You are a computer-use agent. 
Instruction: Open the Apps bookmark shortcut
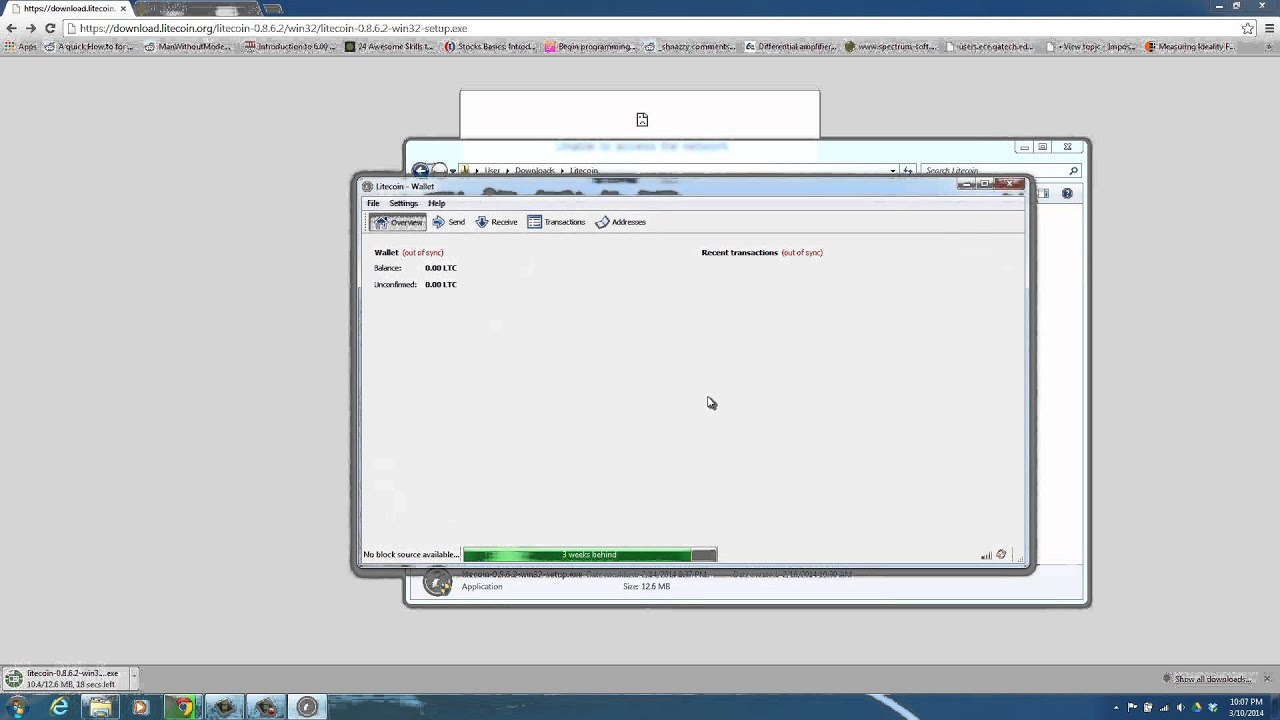tap(21, 46)
